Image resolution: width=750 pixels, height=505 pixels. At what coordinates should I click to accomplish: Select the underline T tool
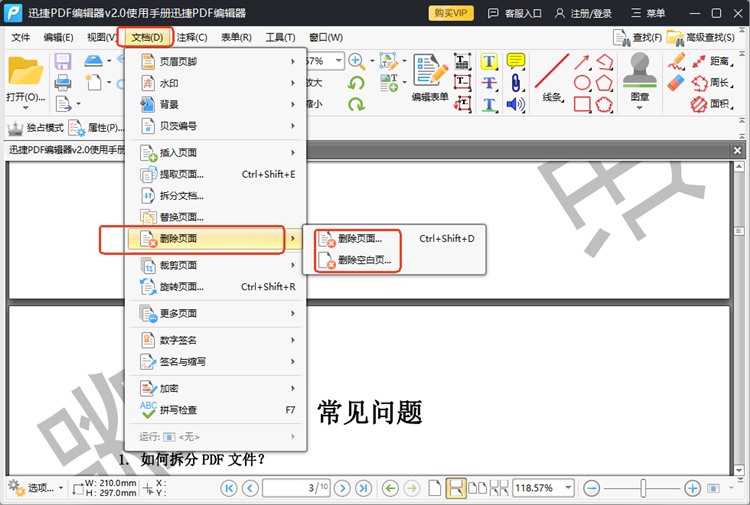(489, 104)
